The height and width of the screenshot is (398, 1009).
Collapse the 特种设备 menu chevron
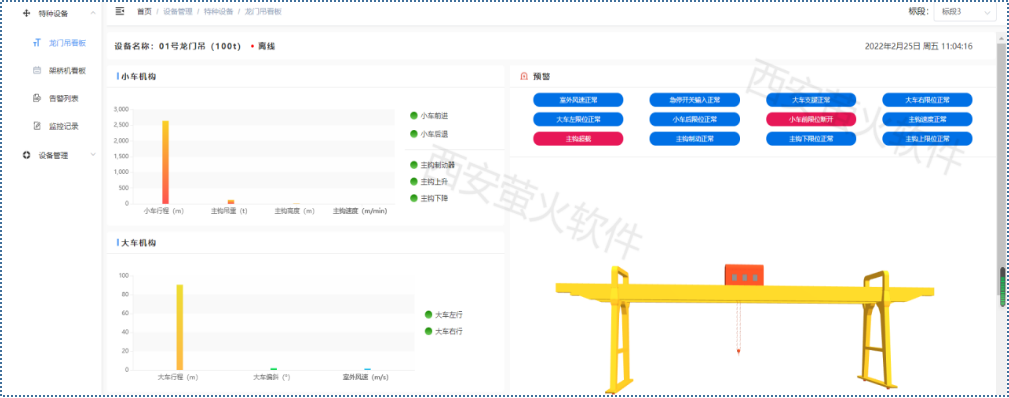pos(93,13)
